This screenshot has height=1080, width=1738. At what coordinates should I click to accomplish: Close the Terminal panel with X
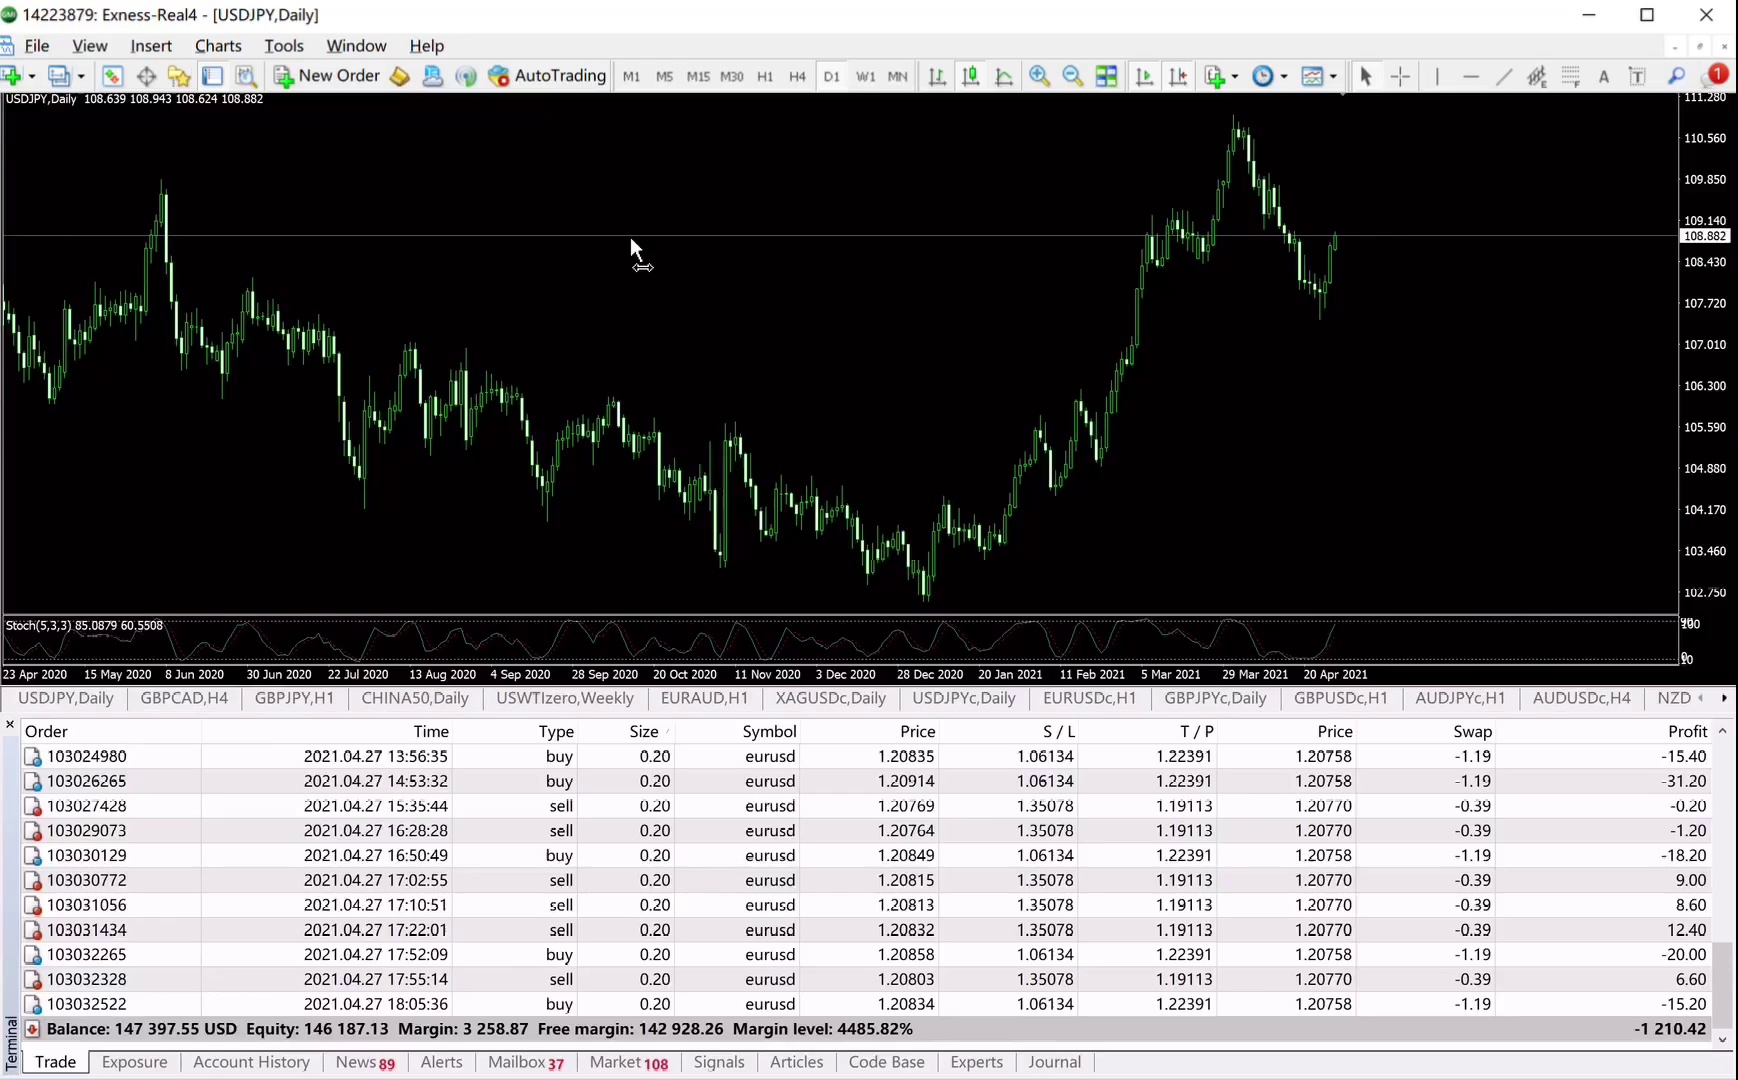10,724
